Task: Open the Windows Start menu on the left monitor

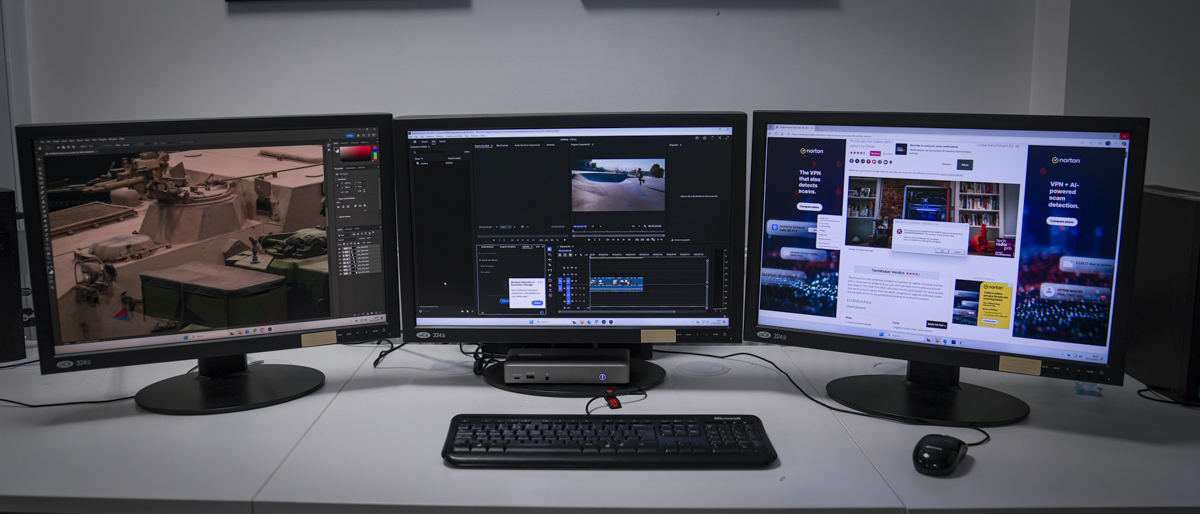Action: 185,337
